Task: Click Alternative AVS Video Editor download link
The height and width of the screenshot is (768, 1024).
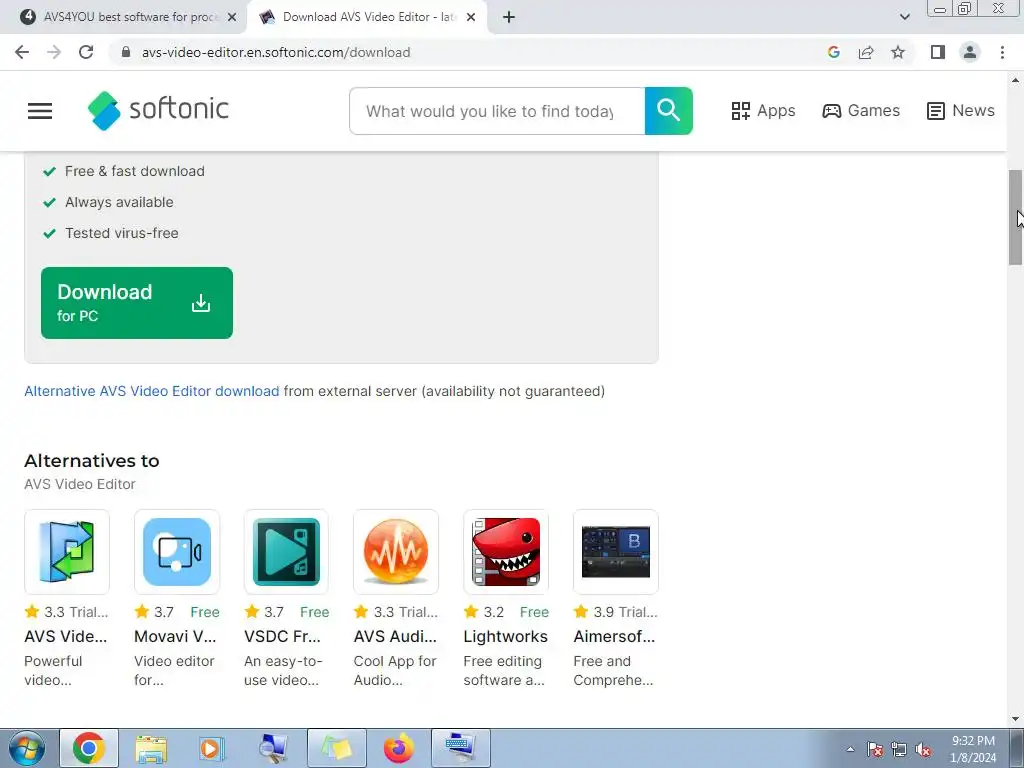Action: (x=152, y=391)
